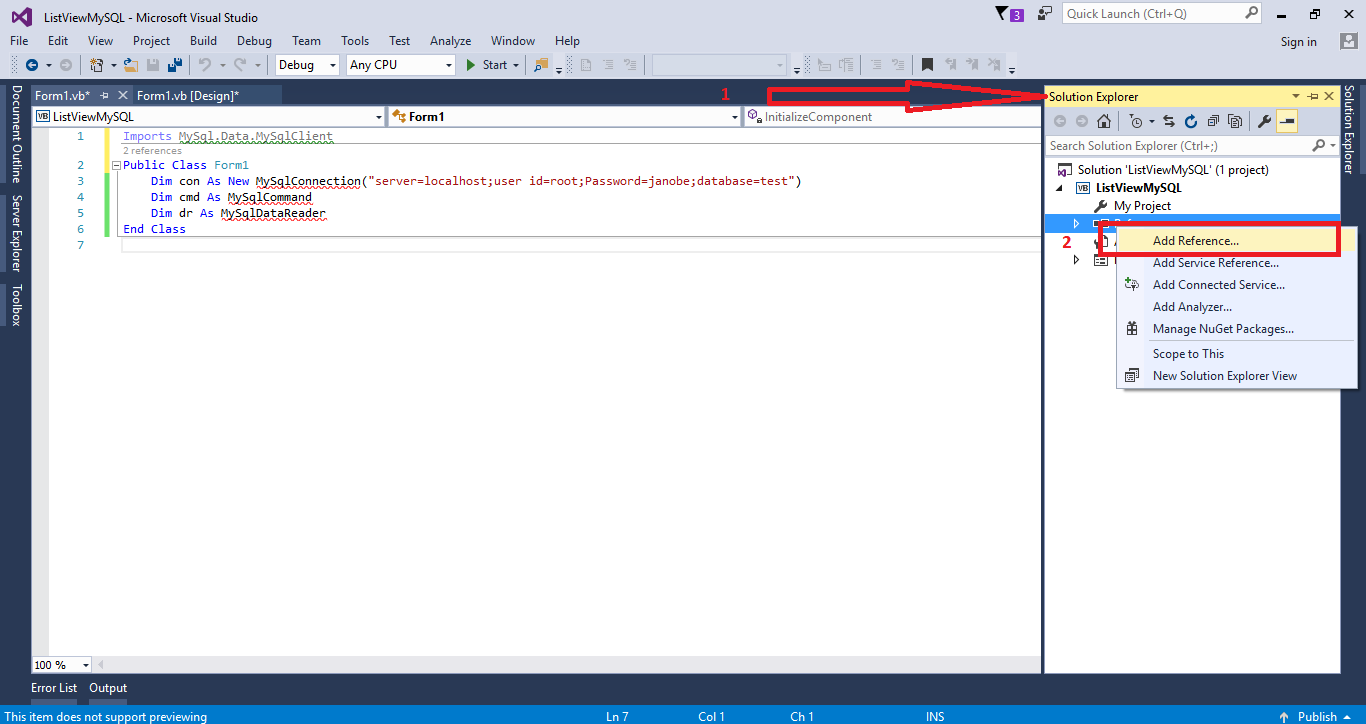Choose Scope to This menu item
The image size is (1366, 724).
(1237, 354)
